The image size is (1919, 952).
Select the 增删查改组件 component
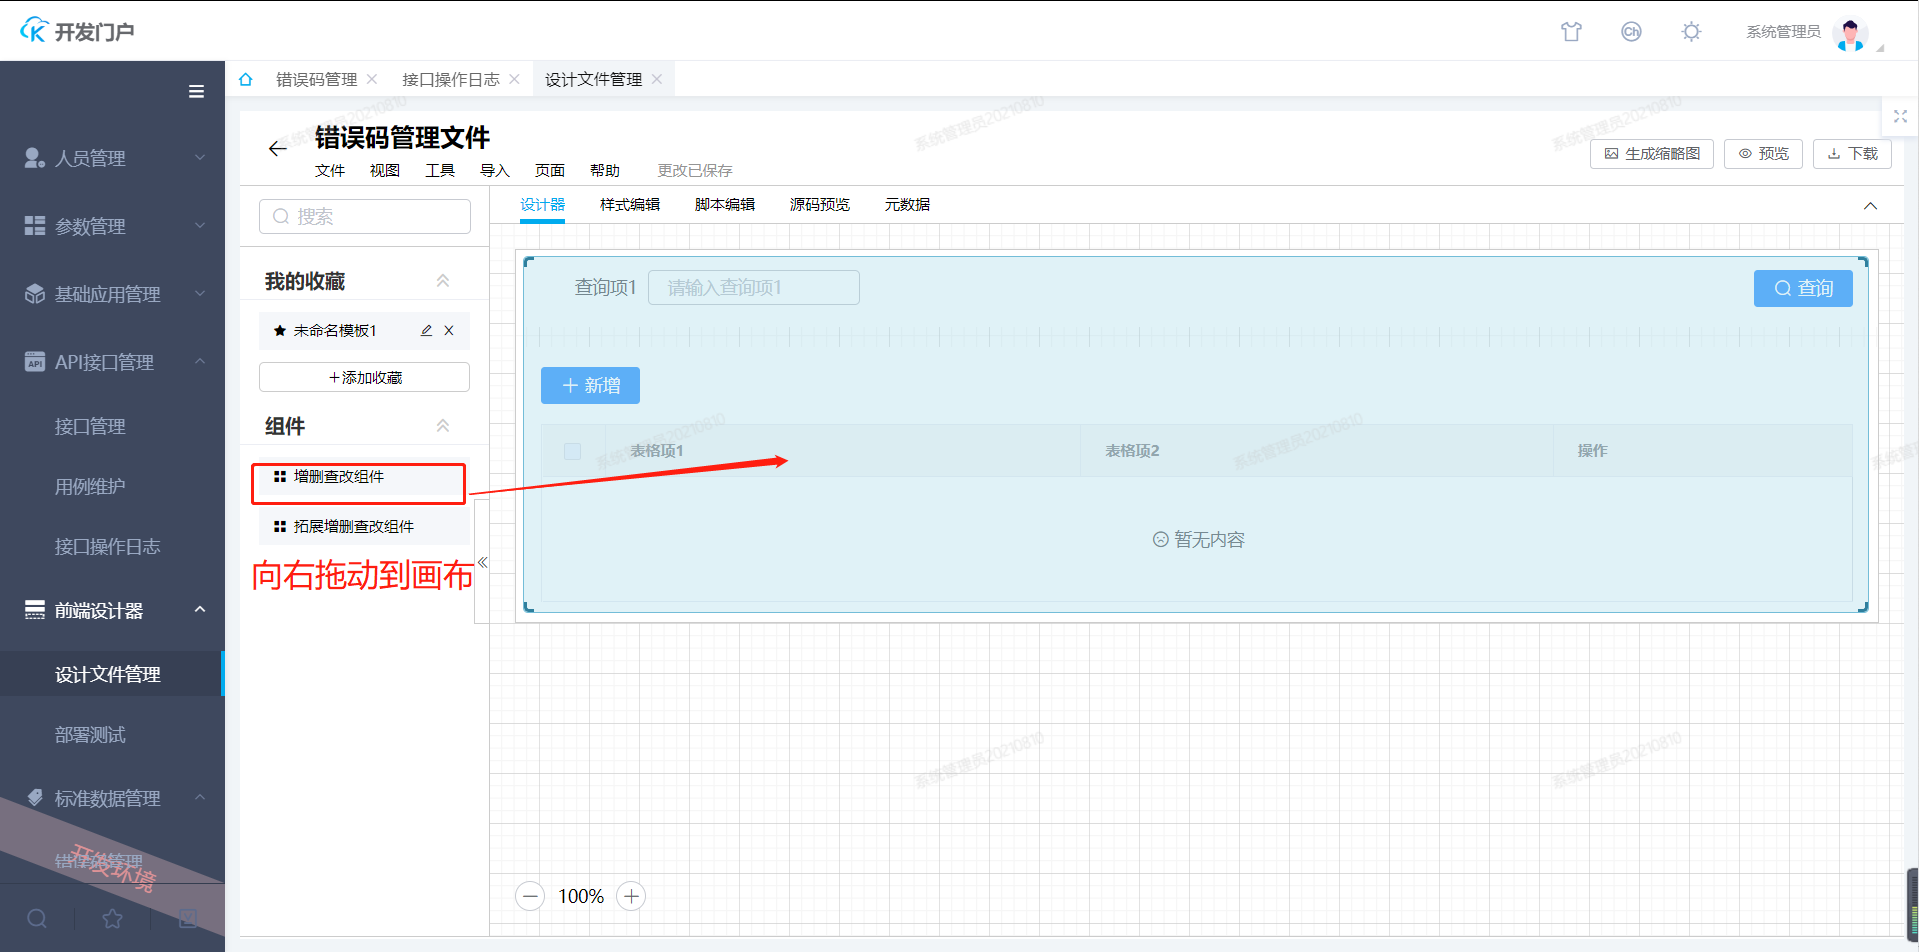[364, 477]
